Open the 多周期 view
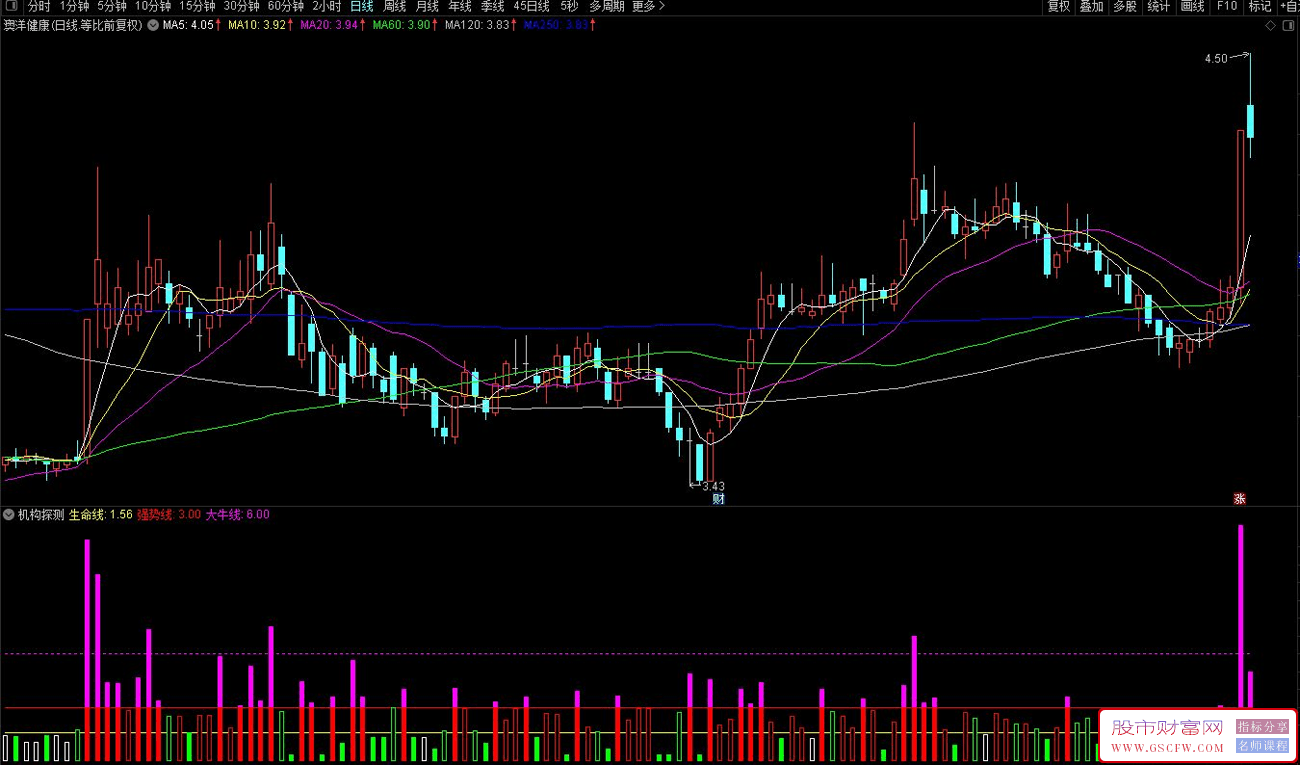Screen dimensions: 1300x765 coord(607,6)
